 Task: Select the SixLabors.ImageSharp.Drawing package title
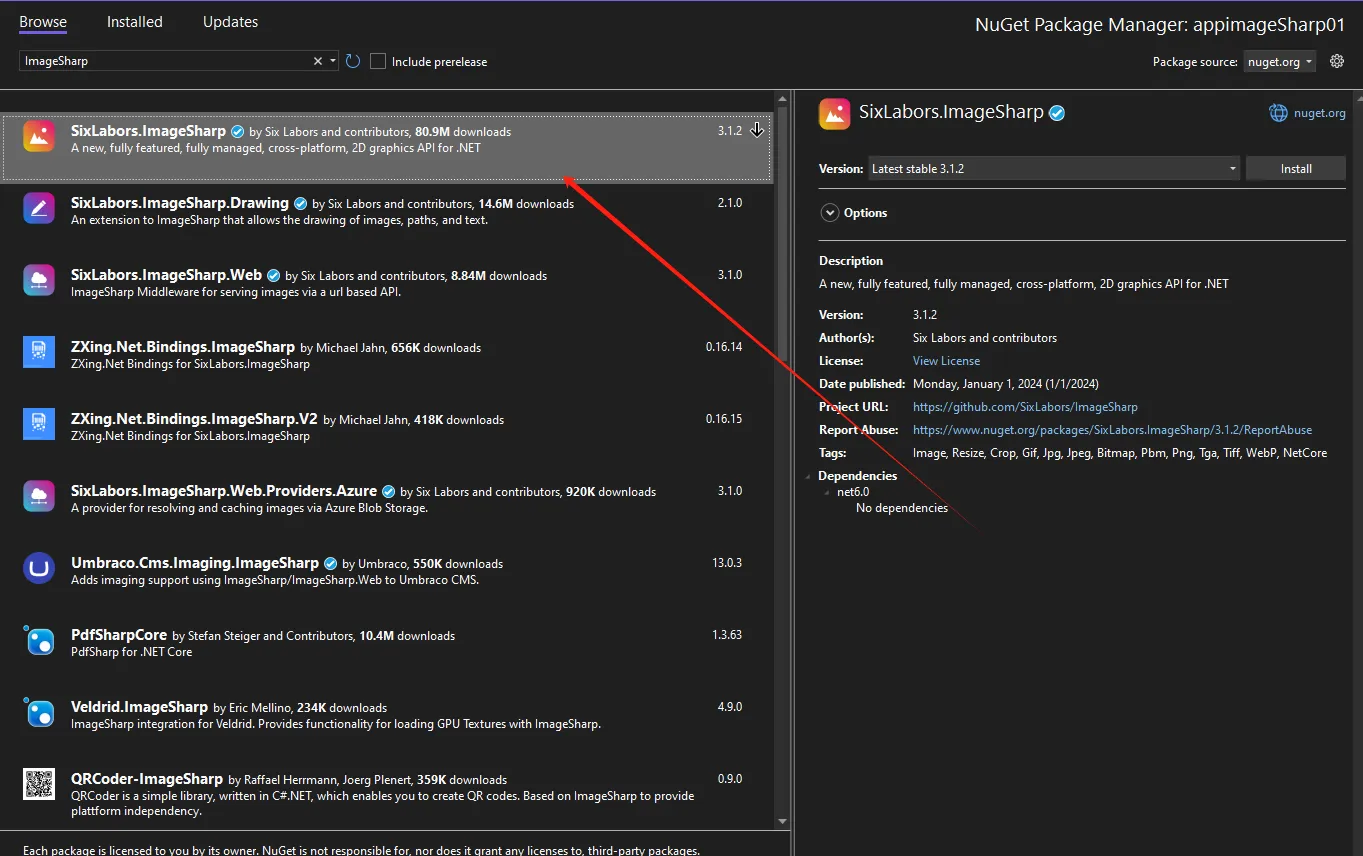click(180, 203)
